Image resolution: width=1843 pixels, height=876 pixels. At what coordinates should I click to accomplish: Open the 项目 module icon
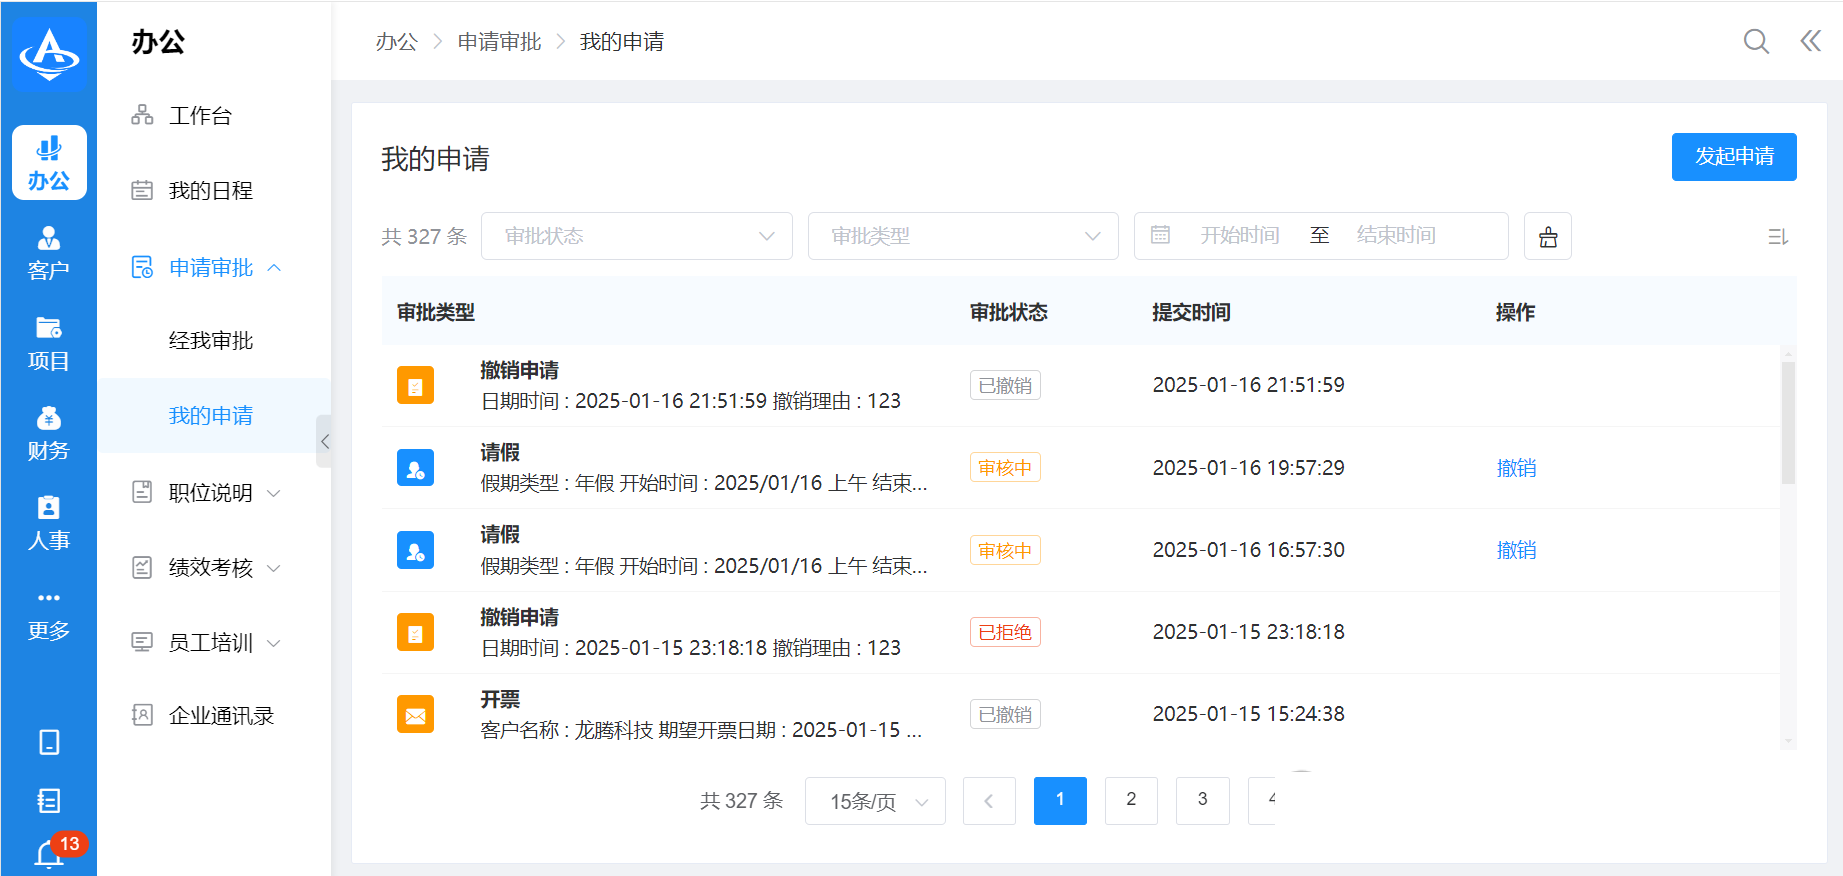click(x=49, y=343)
